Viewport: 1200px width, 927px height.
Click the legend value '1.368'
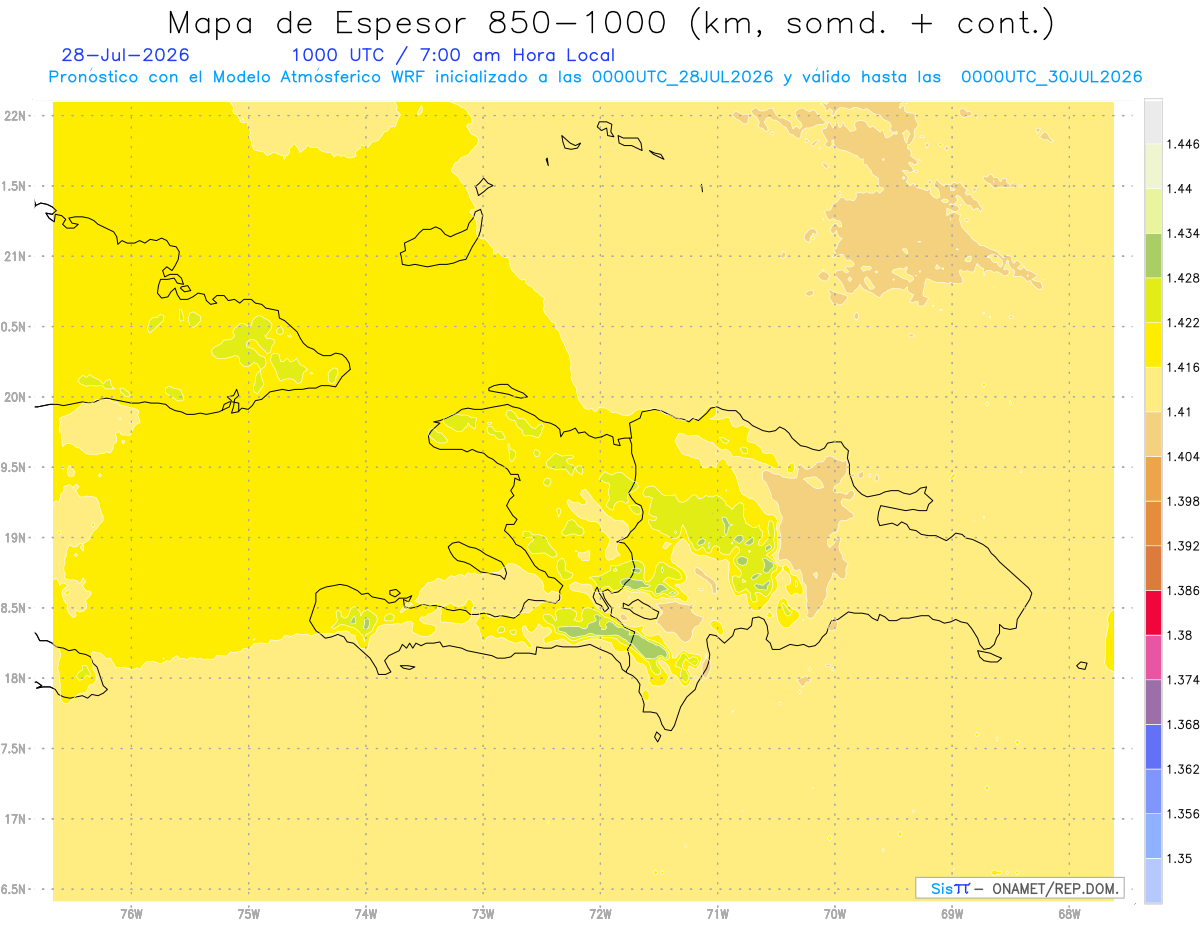pos(1183,725)
